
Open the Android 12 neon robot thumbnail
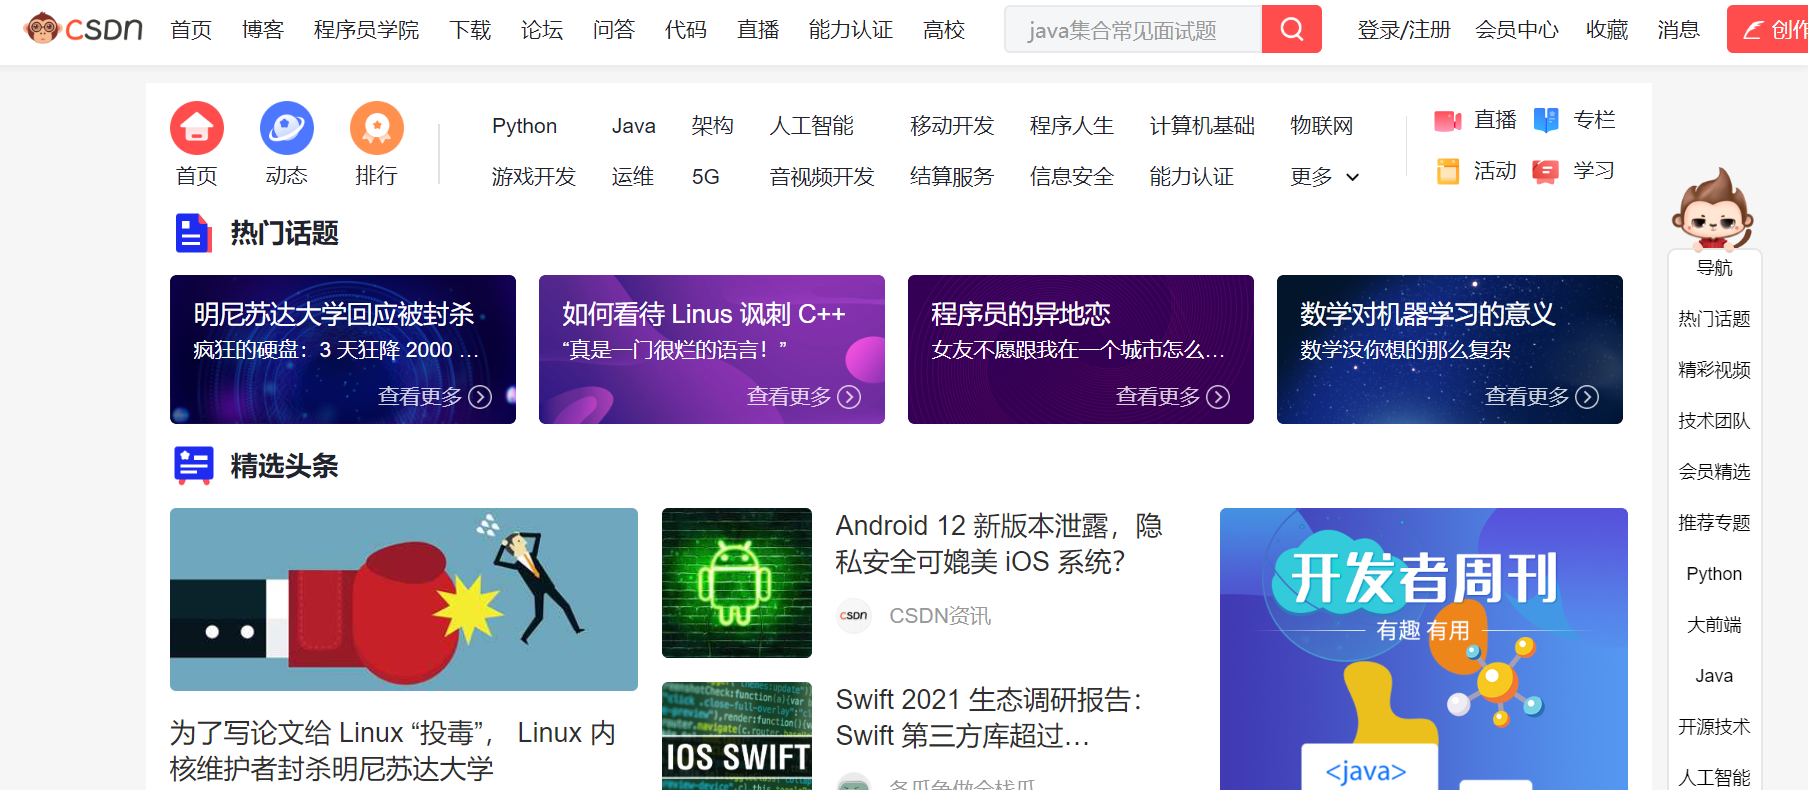737,583
